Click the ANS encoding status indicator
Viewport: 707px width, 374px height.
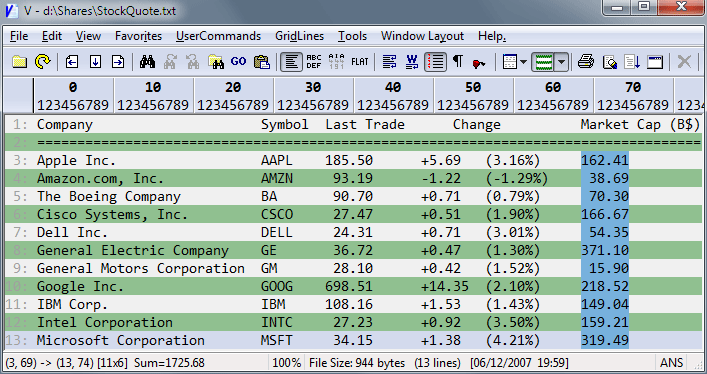pos(671,363)
